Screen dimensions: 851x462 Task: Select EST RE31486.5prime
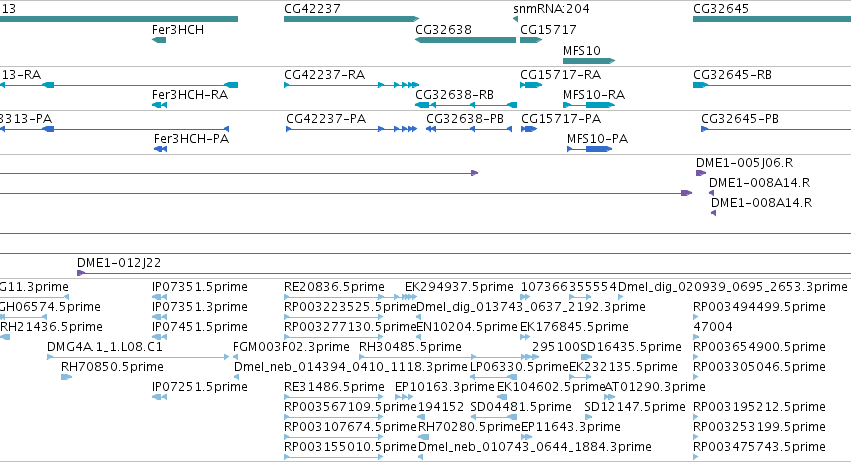[x=334, y=387]
